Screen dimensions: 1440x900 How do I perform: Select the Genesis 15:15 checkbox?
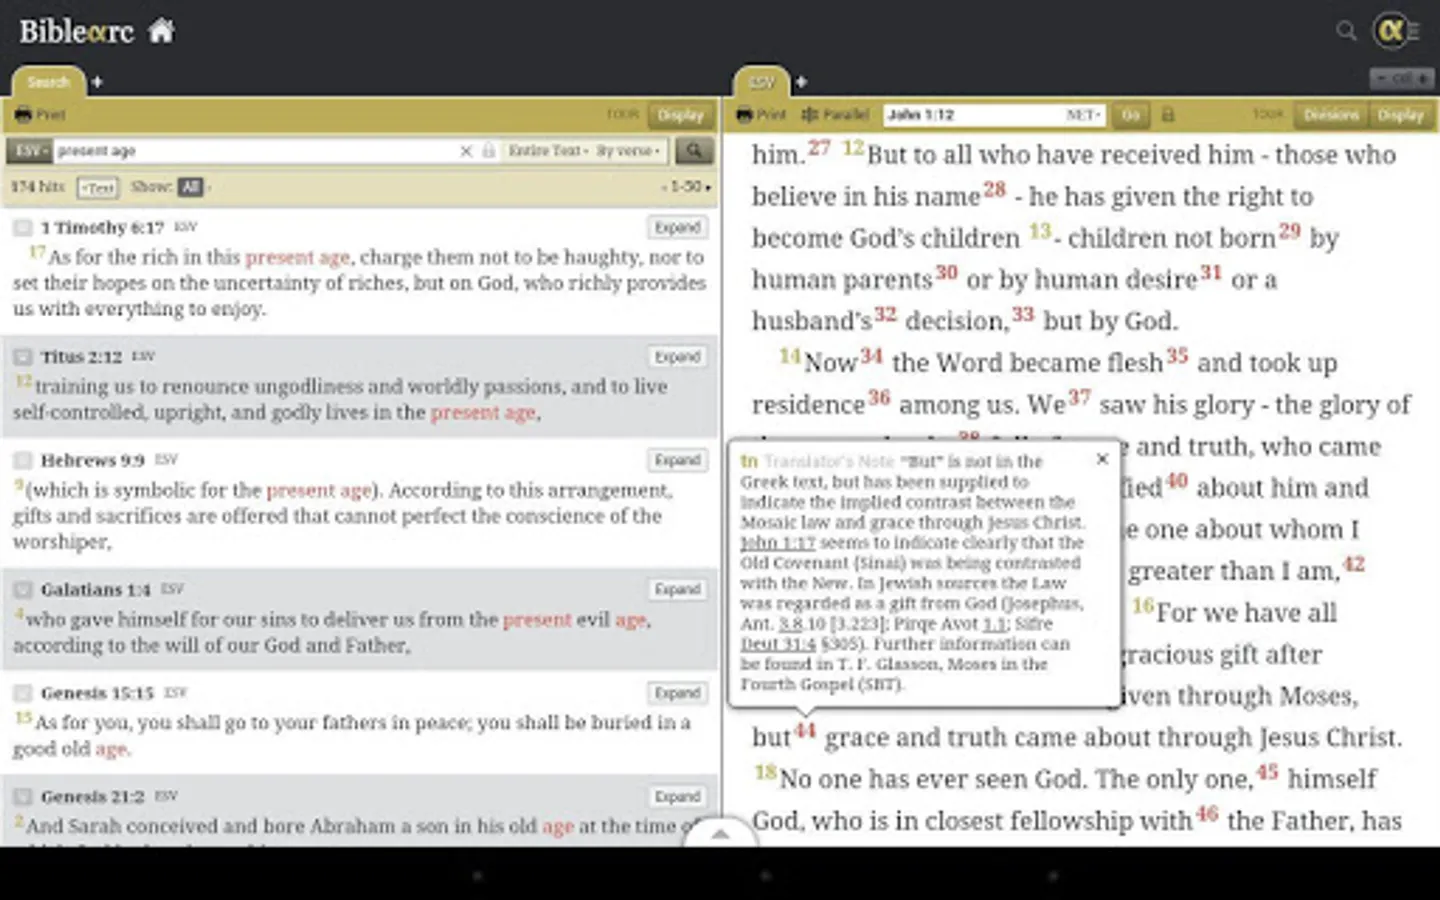coord(22,694)
